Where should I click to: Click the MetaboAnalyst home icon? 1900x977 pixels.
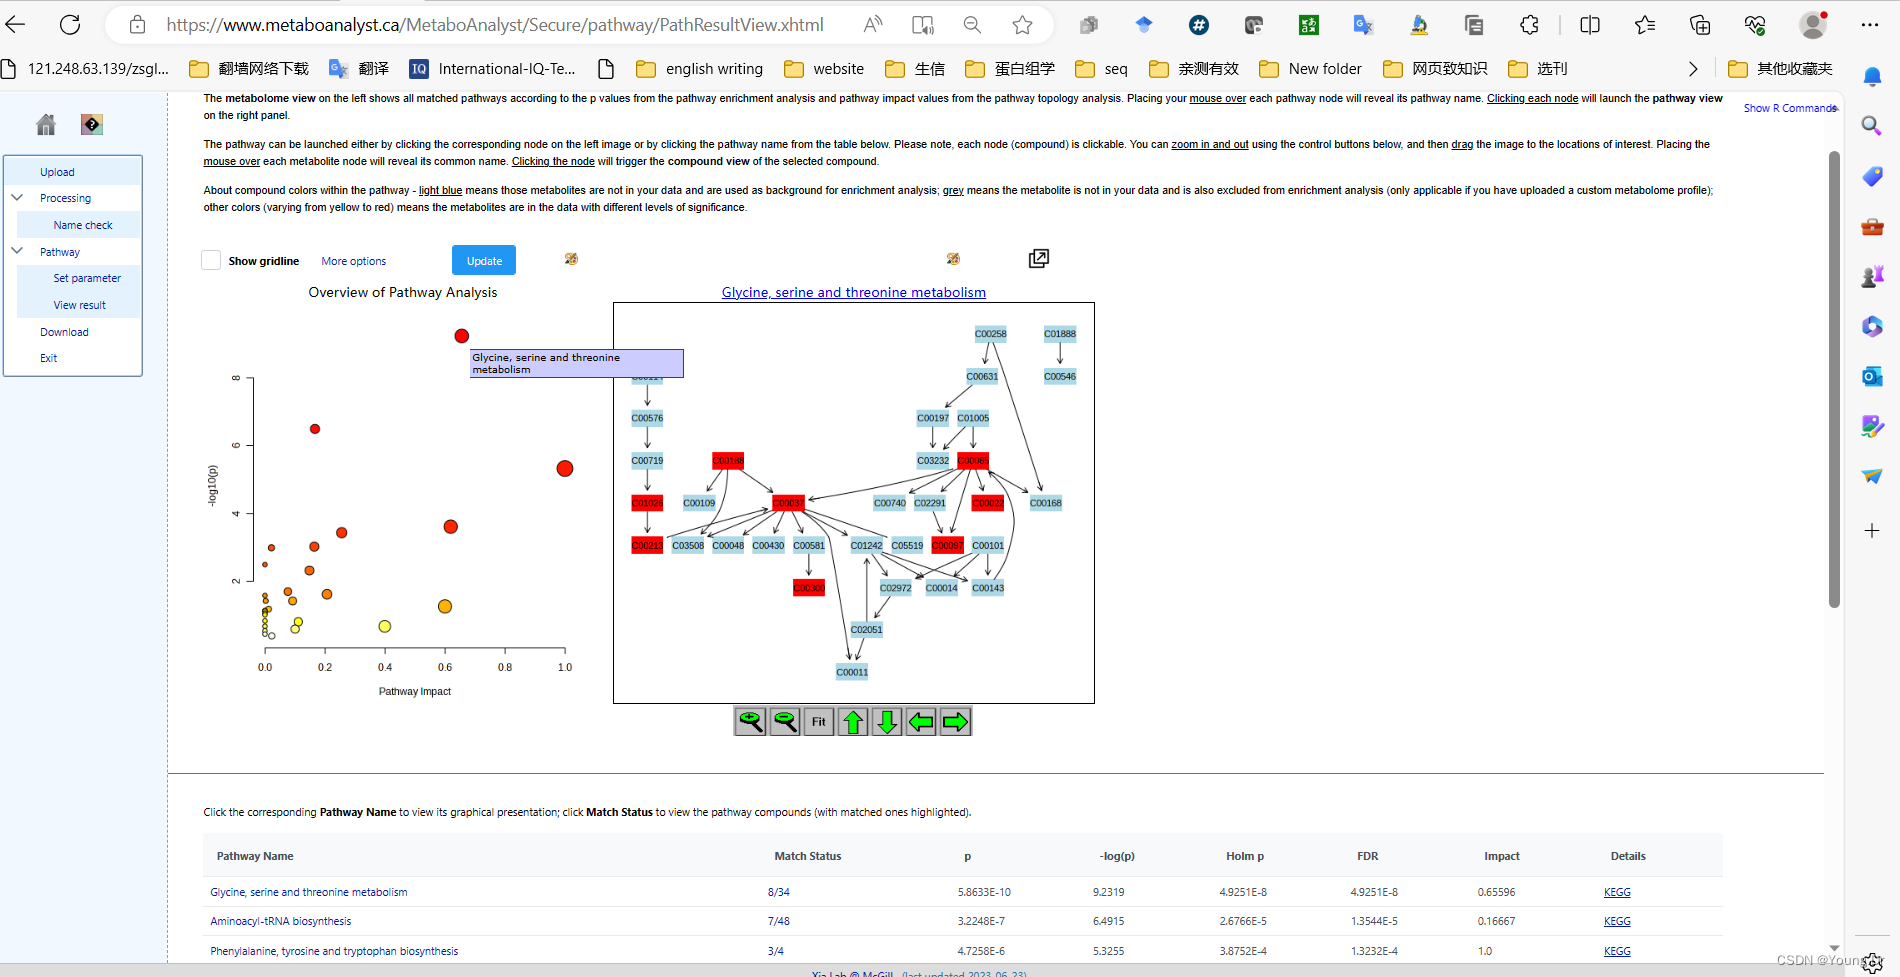pyautogui.click(x=45, y=124)
